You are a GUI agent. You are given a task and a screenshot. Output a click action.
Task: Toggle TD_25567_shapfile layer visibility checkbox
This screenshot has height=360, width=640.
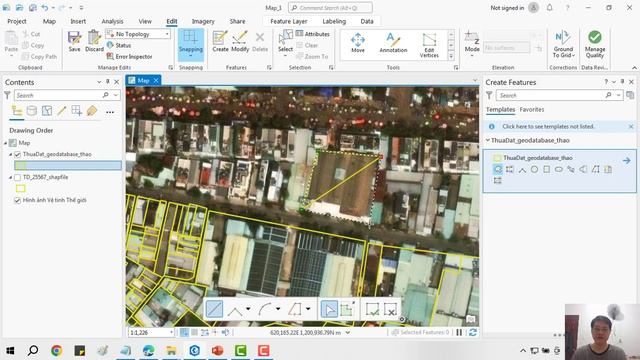click(17, 177)
